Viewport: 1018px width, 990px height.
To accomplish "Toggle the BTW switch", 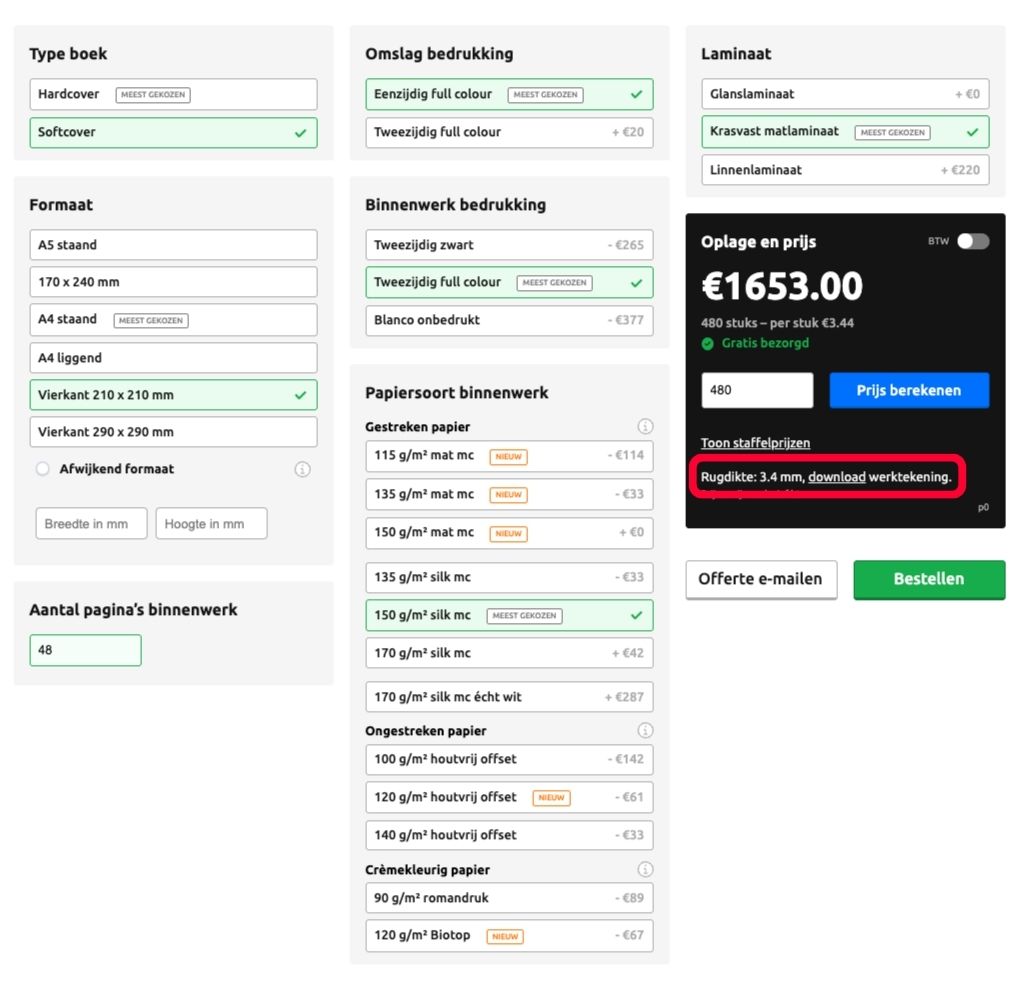I will coord(973,241).
